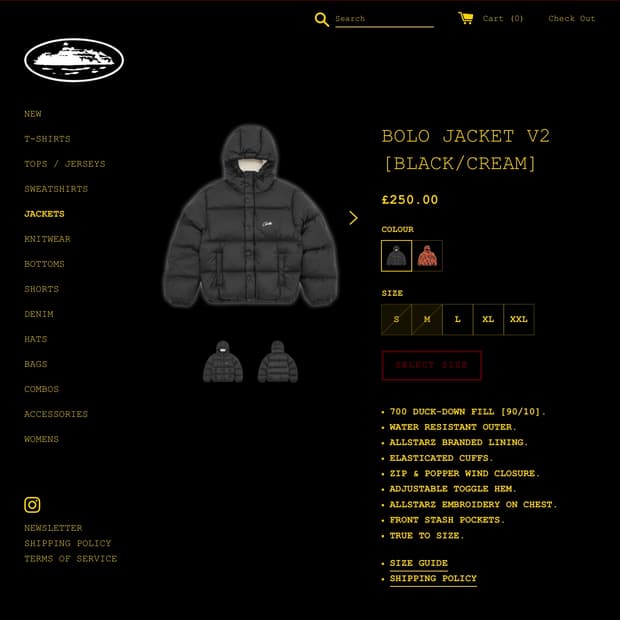Go to Check Out
Screen dimensions: 620x620
(571, 19)
